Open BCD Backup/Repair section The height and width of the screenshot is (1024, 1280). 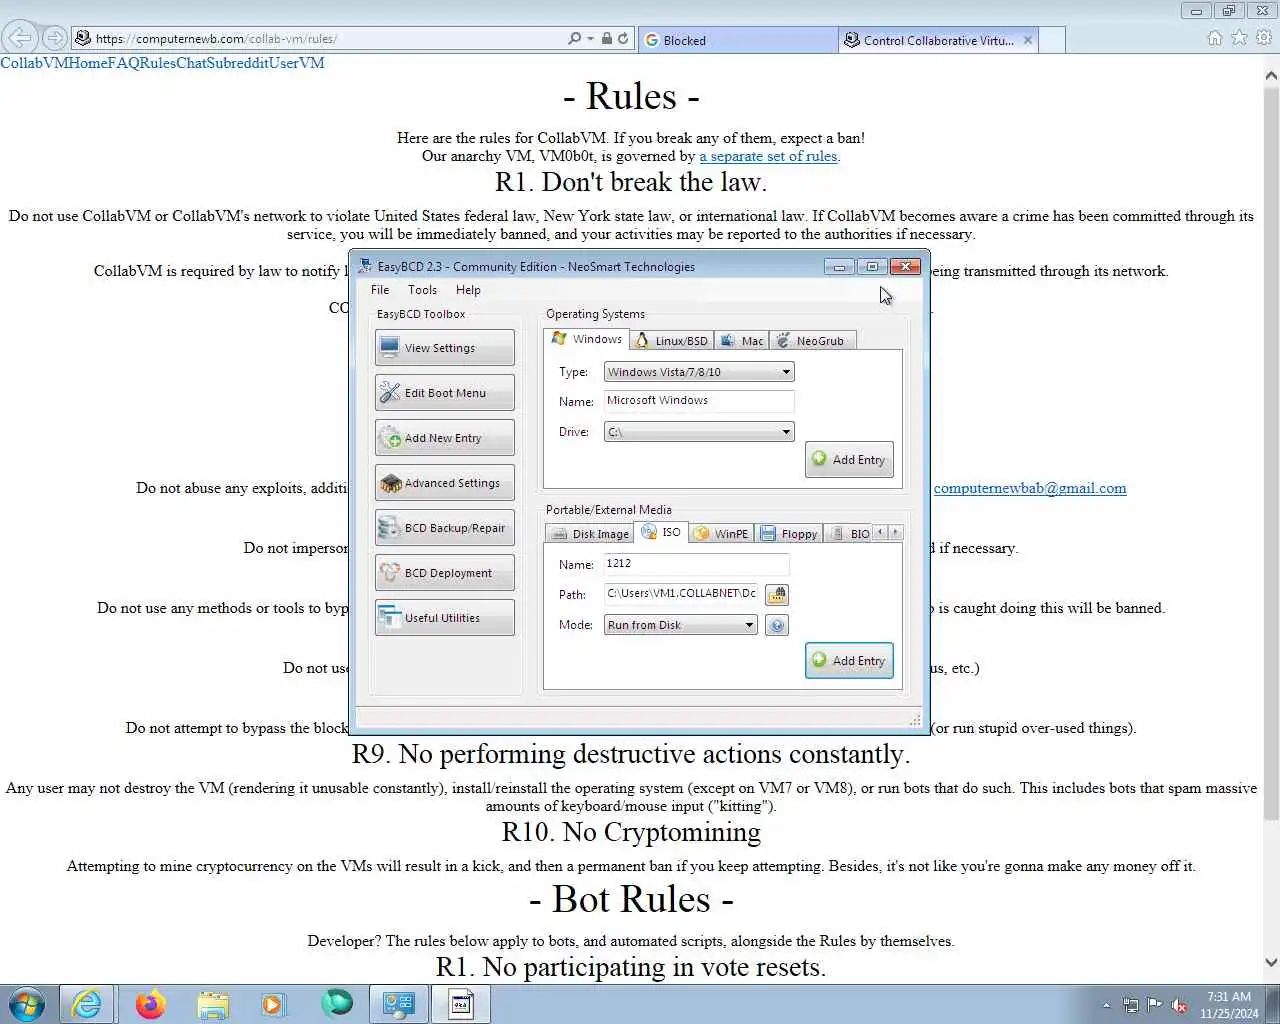tap(445, 528)
